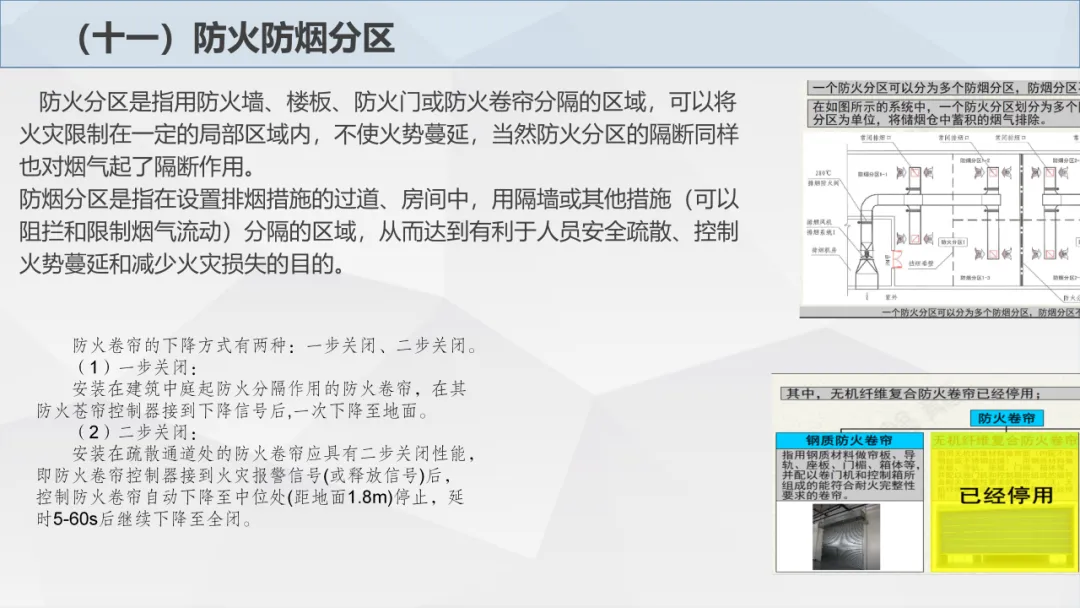
Task: Click the line starting 安装在疏散通道处的防火卷帘
Action: pos(274,454)
